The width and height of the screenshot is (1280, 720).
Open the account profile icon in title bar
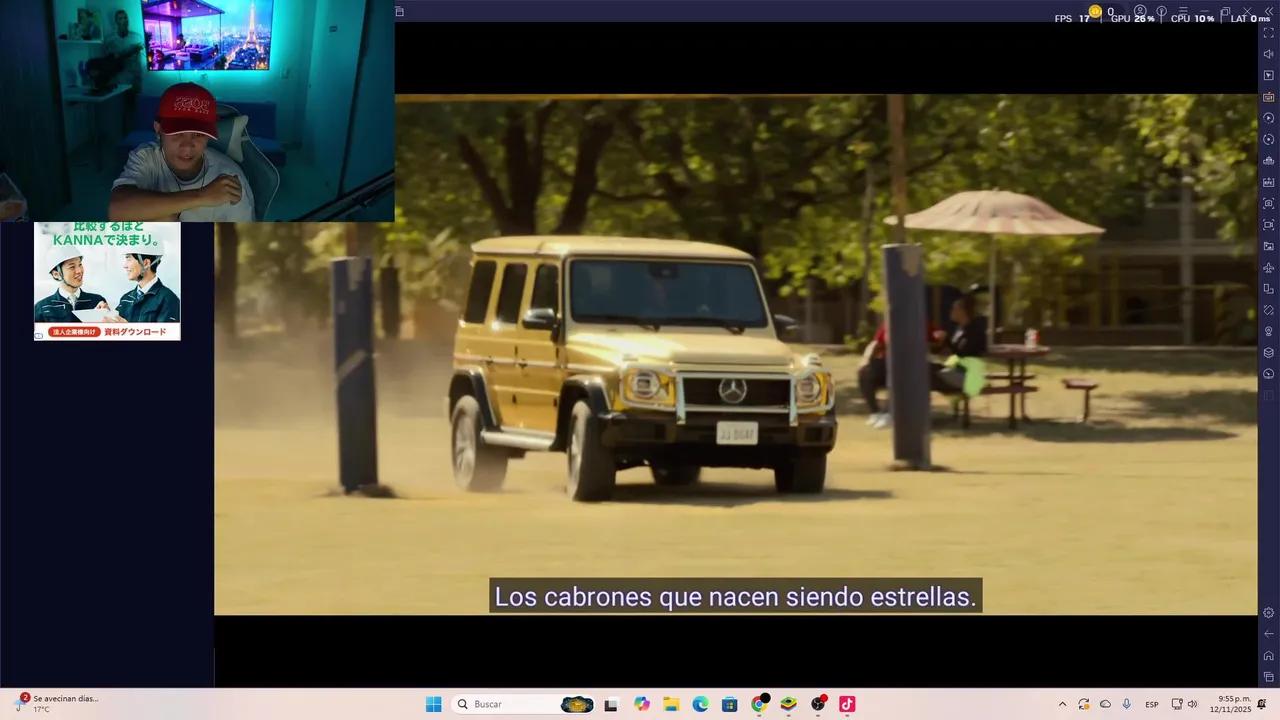[1140, 11]
